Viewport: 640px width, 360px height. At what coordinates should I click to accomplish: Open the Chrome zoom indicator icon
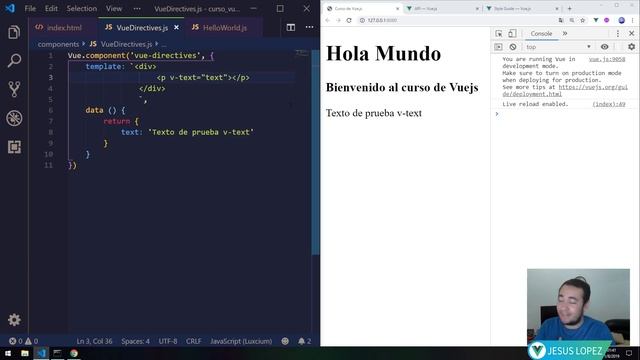572,20
